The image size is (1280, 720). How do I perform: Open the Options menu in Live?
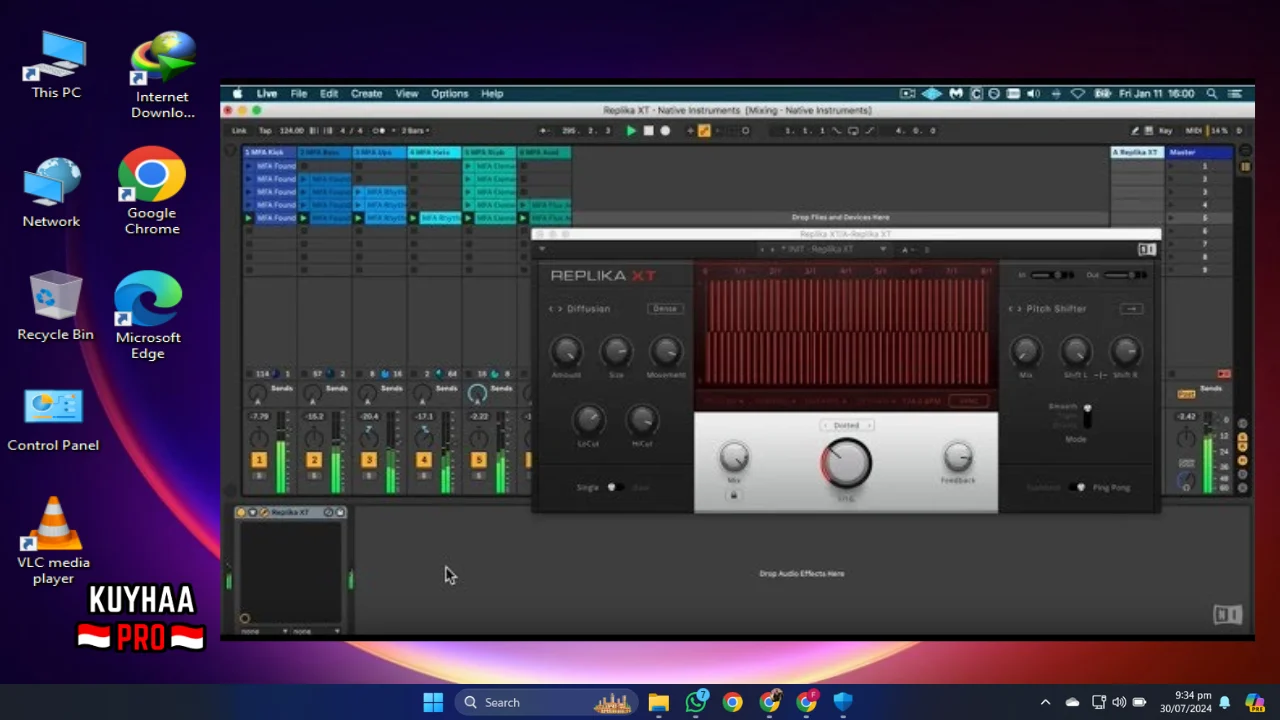pos(449,93)
